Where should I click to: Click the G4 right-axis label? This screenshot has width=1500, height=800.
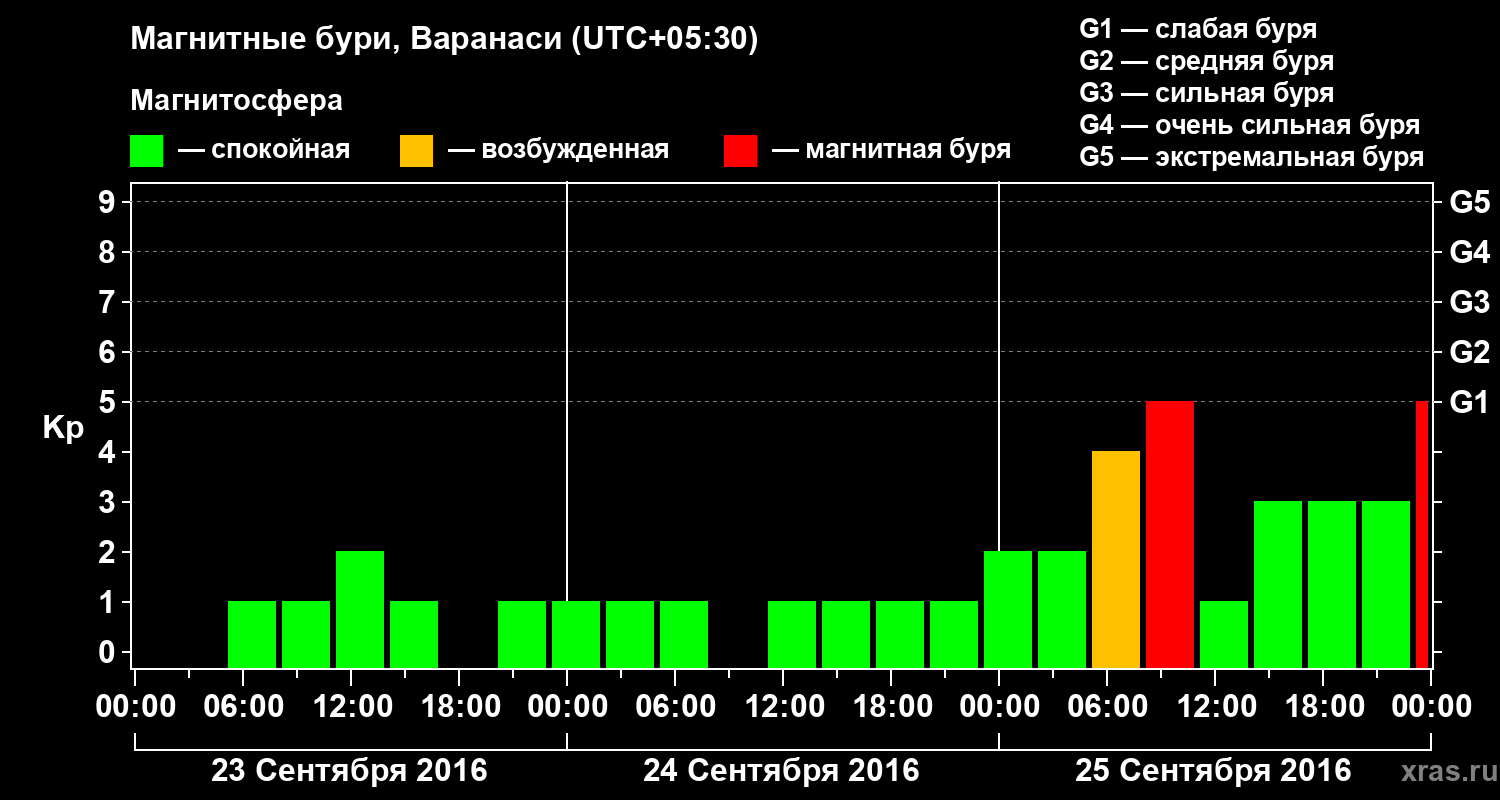coord(1469,252)
